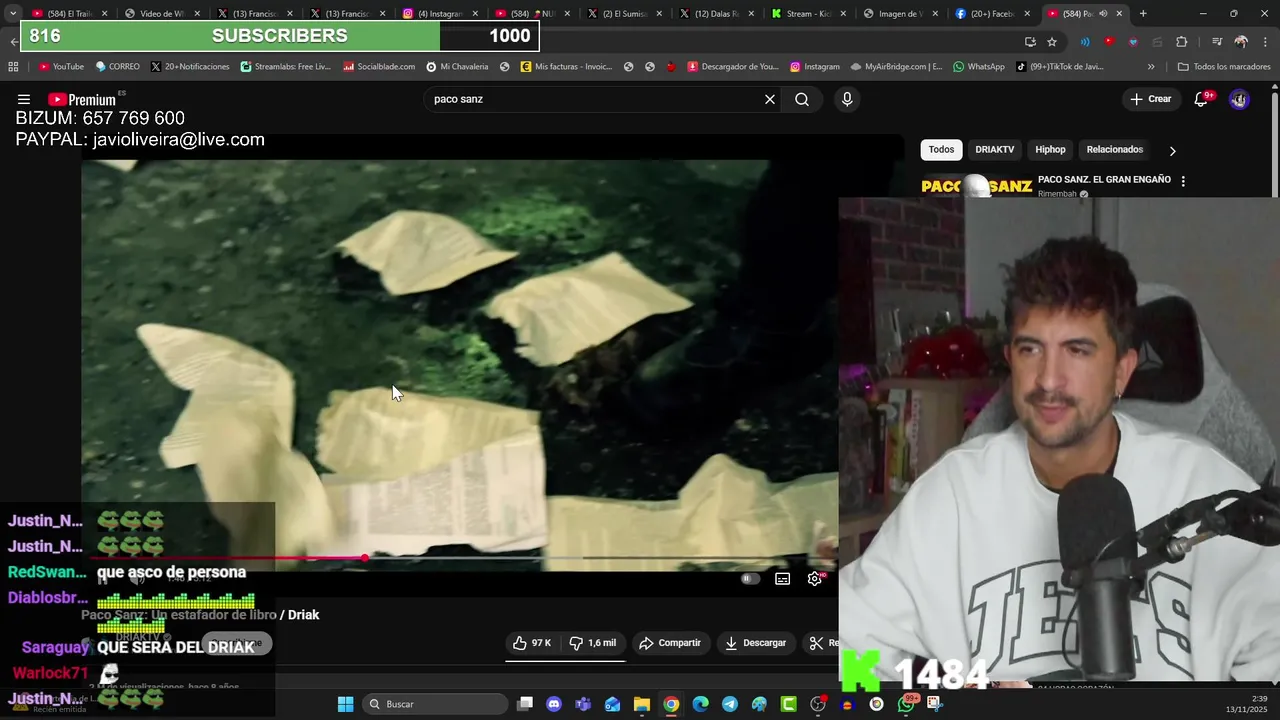Open the YouTube account avatar menu

[1239, 99]
